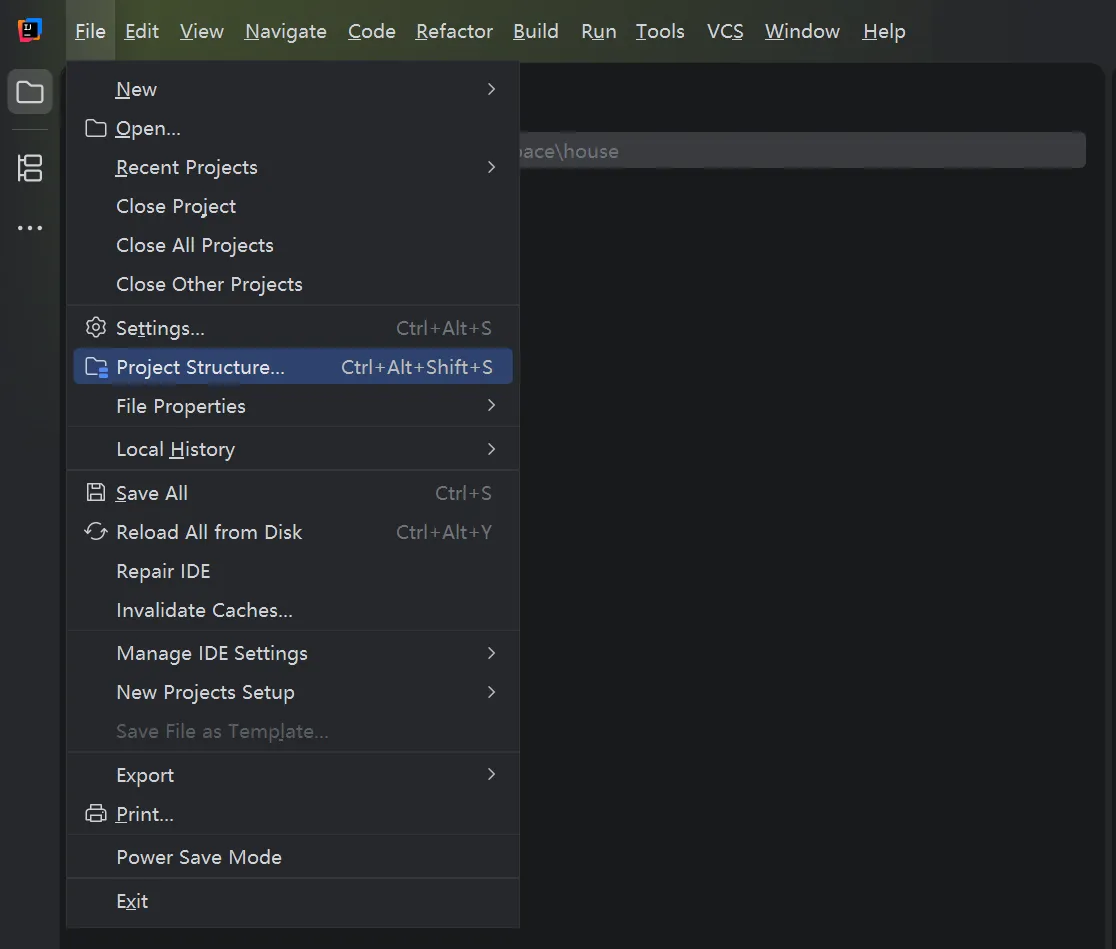Choose Print... menu item
This screenshot has width=1116, height=949.
[x=293, y=814]
